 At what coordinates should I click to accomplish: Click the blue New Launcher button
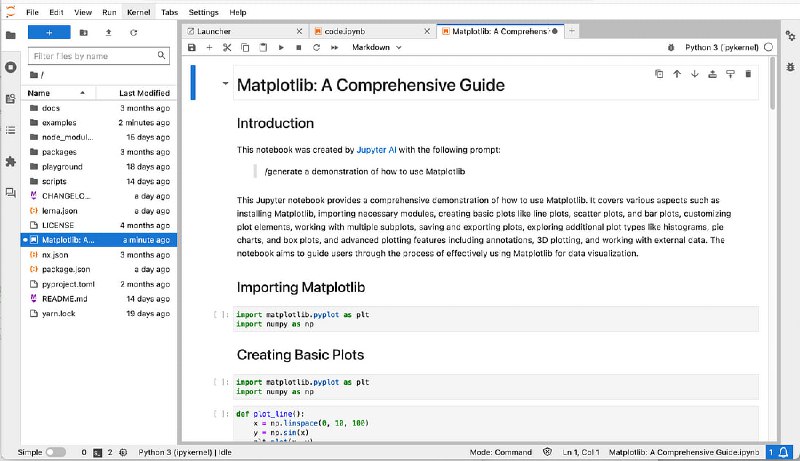tap(49, 33)
